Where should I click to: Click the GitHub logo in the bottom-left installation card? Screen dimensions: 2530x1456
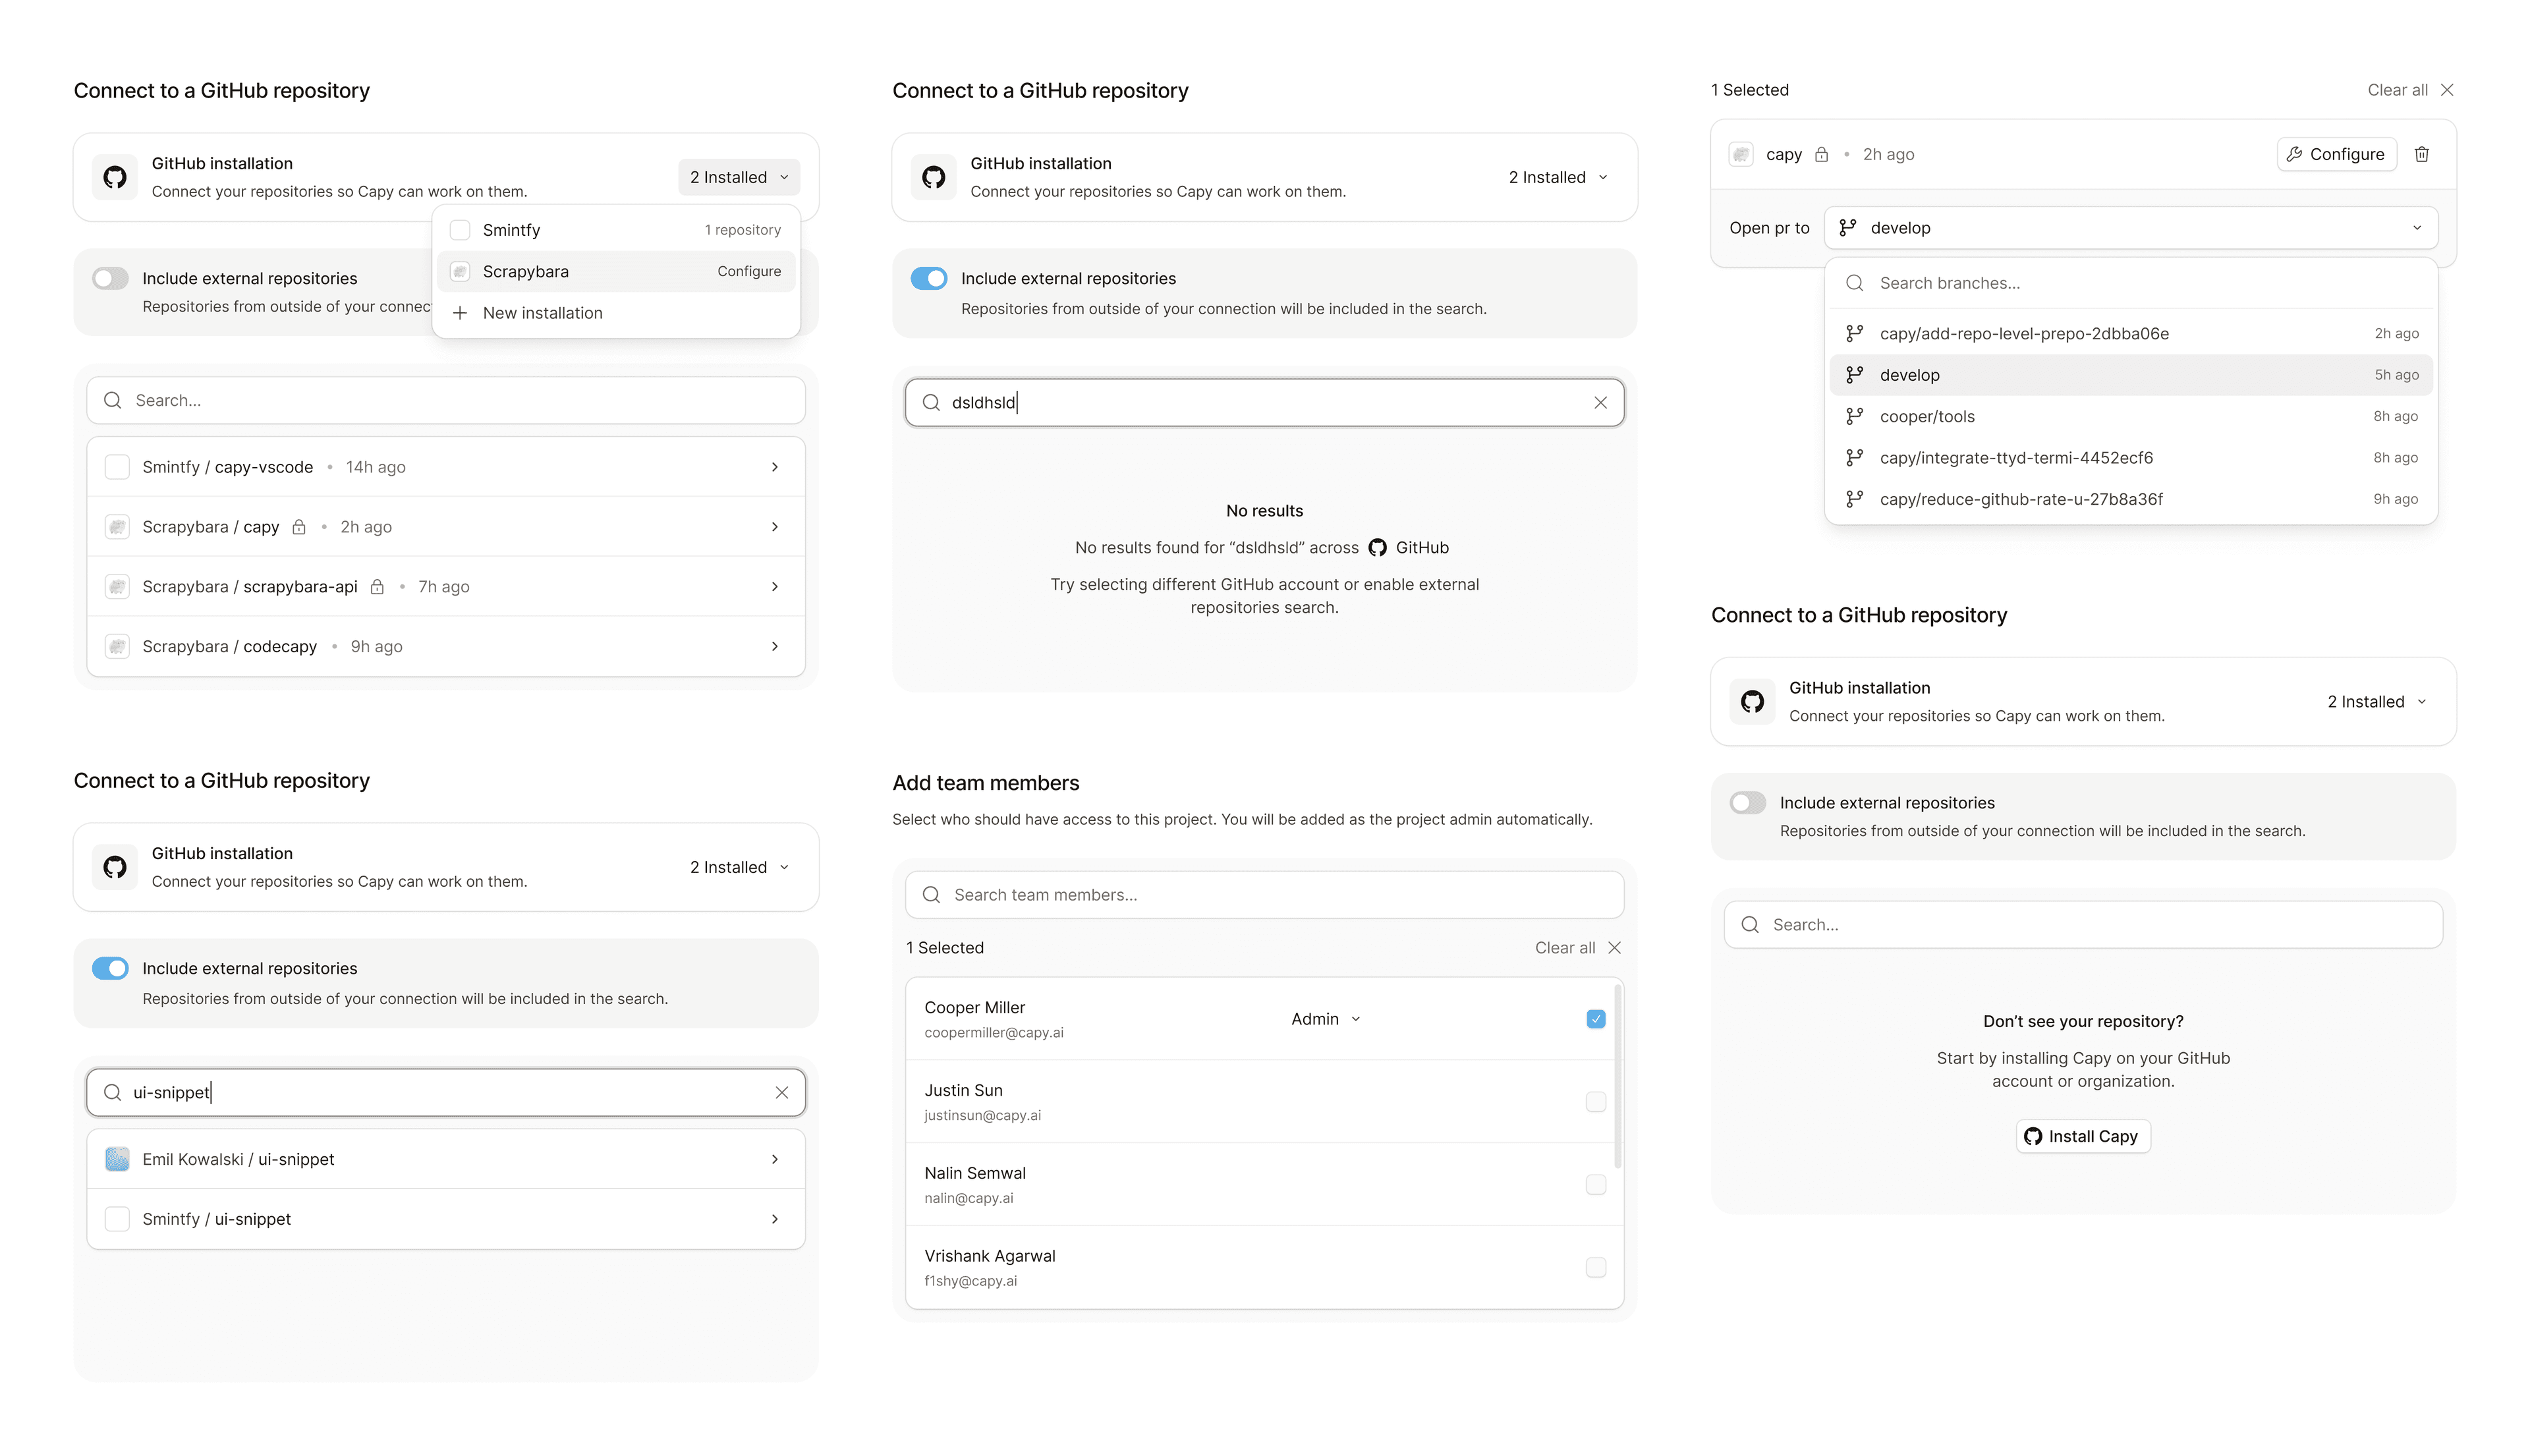pos(115,867)
